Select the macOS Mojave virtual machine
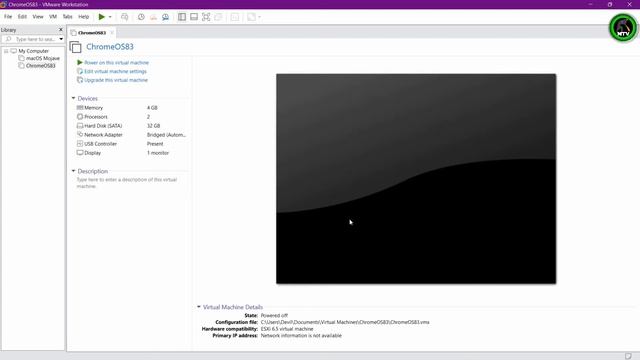The width and height of the screenshot is (640, 360). pos(43,58)
